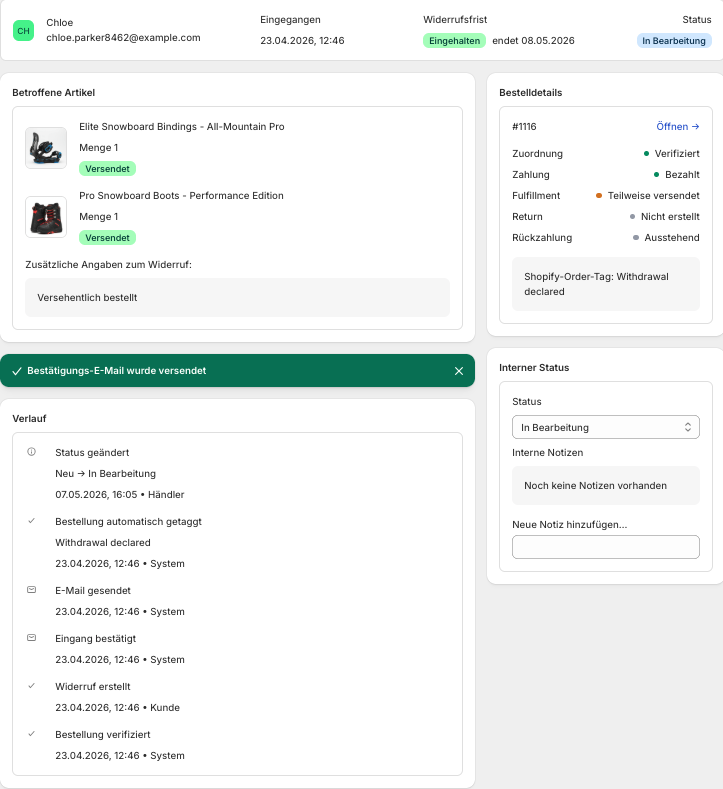Click the checkmark in the green banner
723x789 pixels.
17,371
